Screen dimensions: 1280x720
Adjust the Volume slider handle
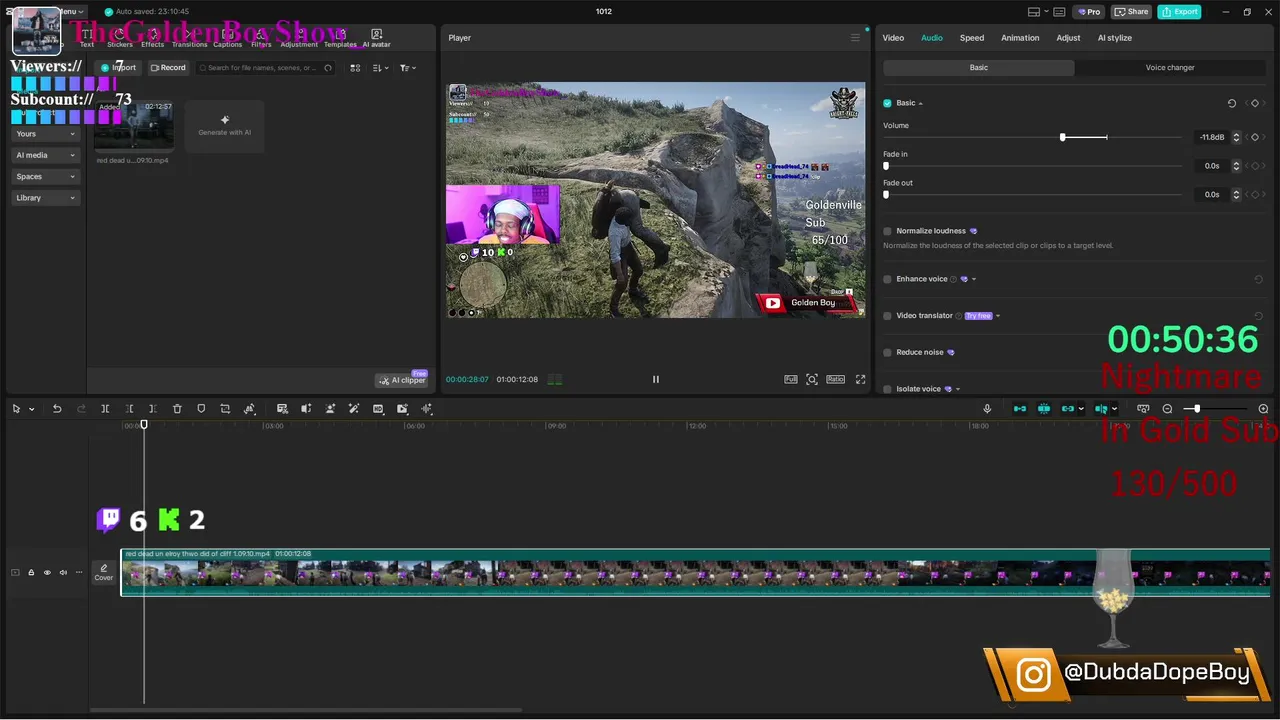[x=1062, y=137]
